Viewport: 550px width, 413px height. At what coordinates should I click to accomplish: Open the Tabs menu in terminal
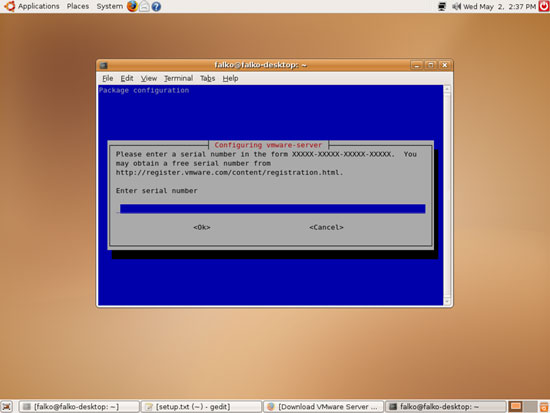[x=208, y=78]
